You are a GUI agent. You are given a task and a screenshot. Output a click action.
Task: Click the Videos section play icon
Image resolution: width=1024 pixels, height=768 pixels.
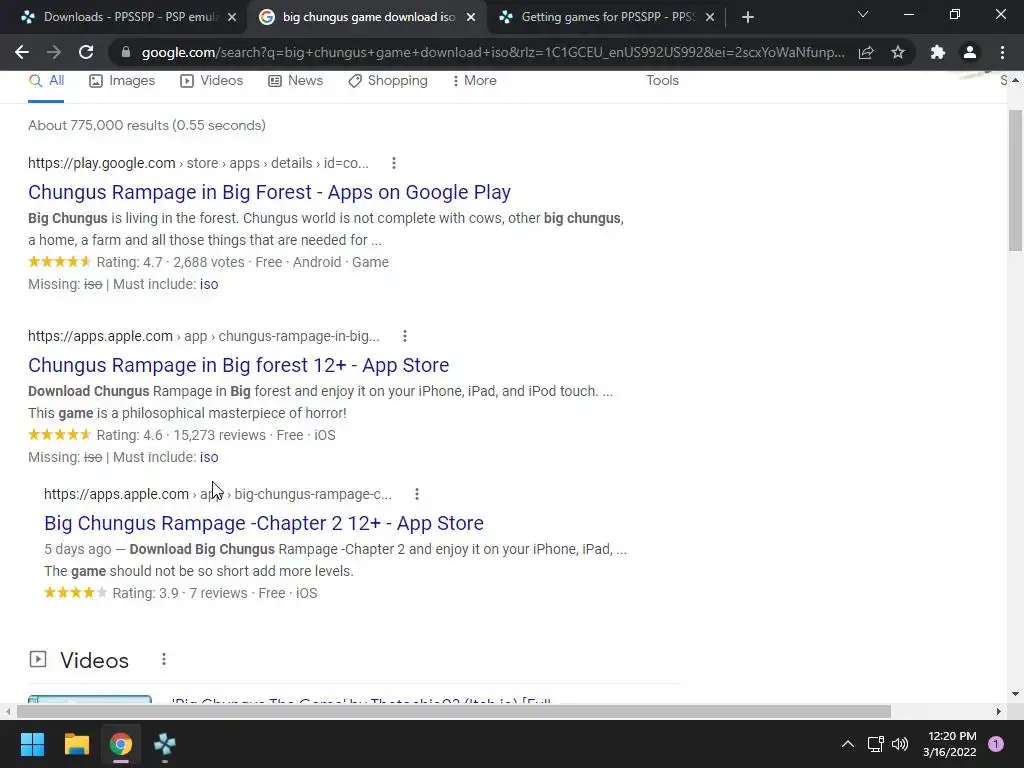(38, 660)
